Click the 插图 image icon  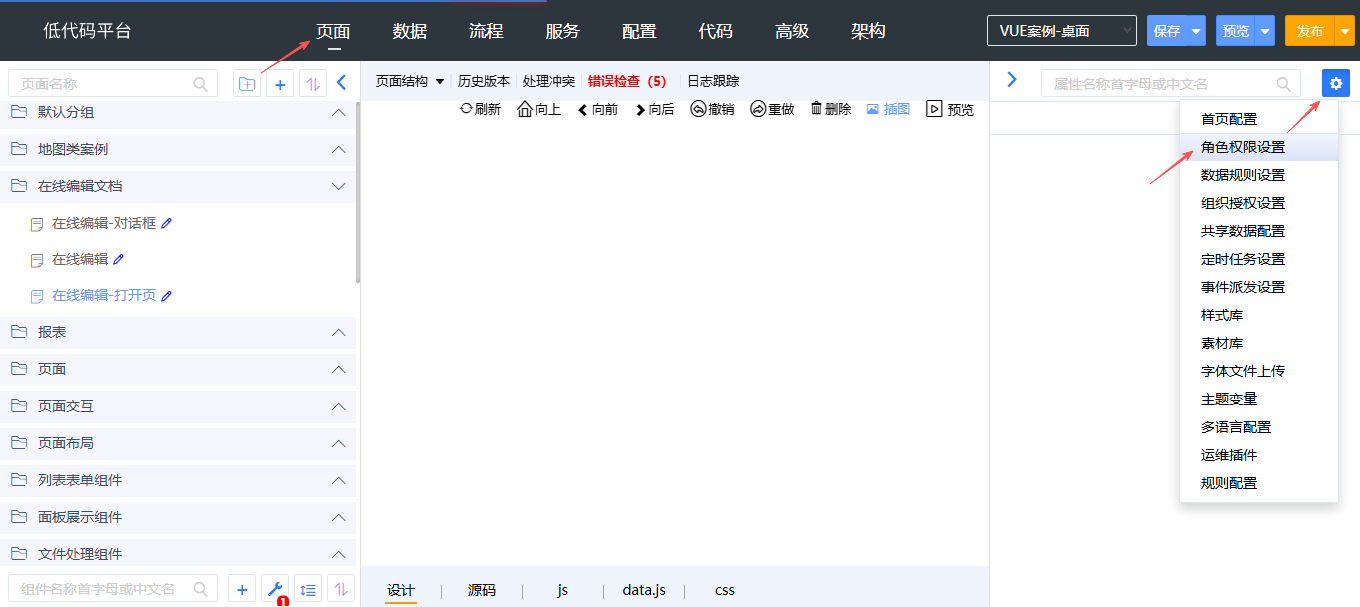pyautogui.click(x=873, y=109)
